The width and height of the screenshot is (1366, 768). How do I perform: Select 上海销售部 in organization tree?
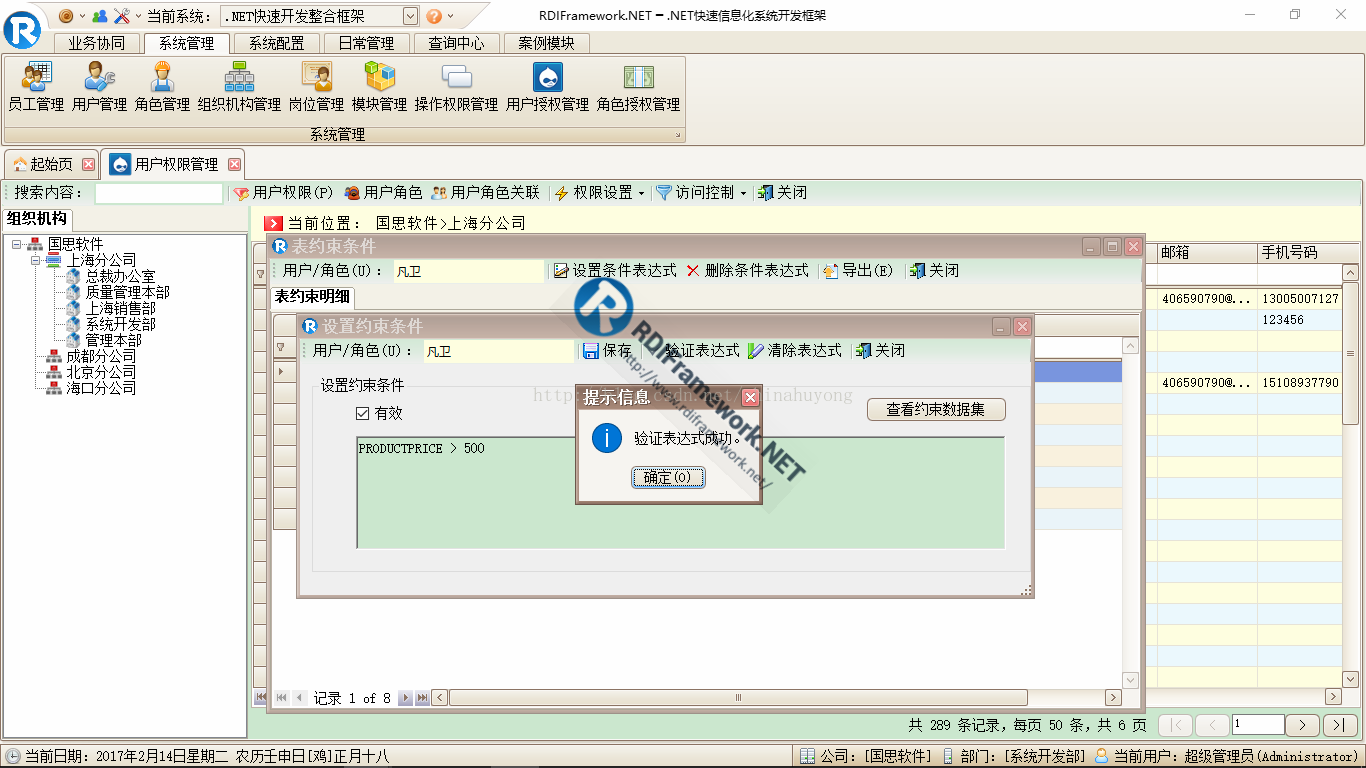tap(120, 308)
